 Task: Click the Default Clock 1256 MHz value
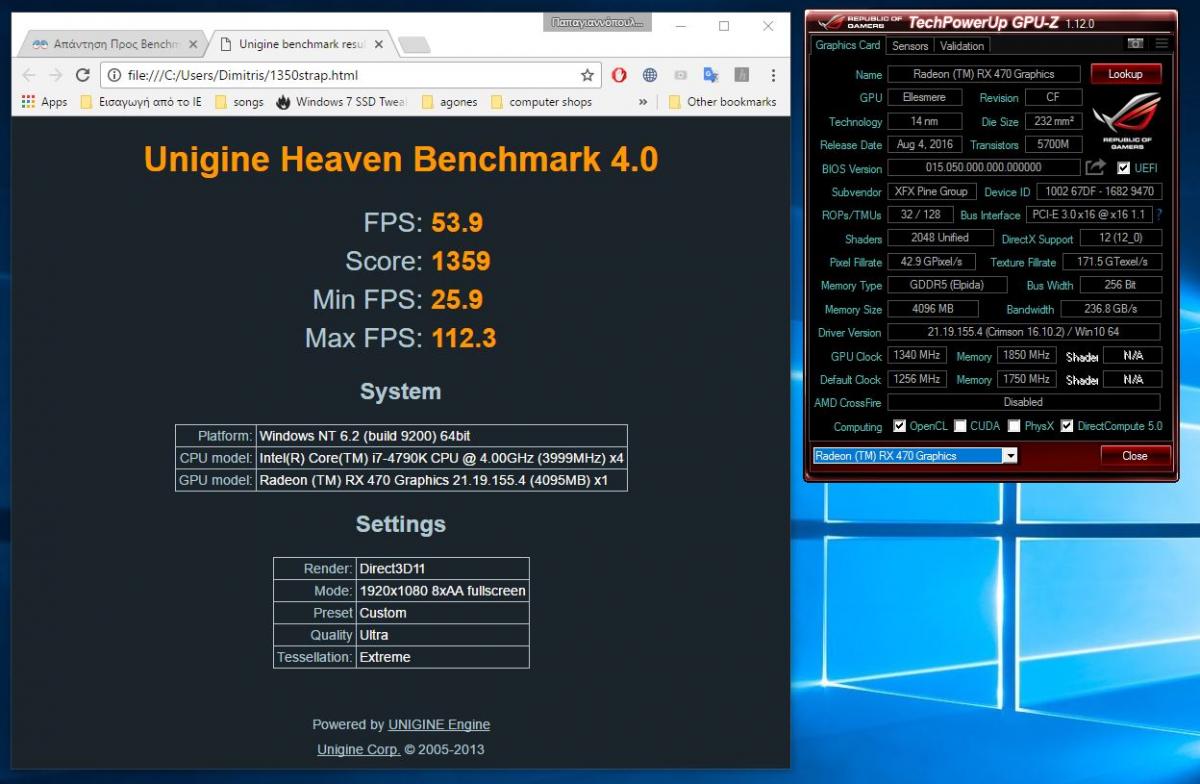point(917,379)
